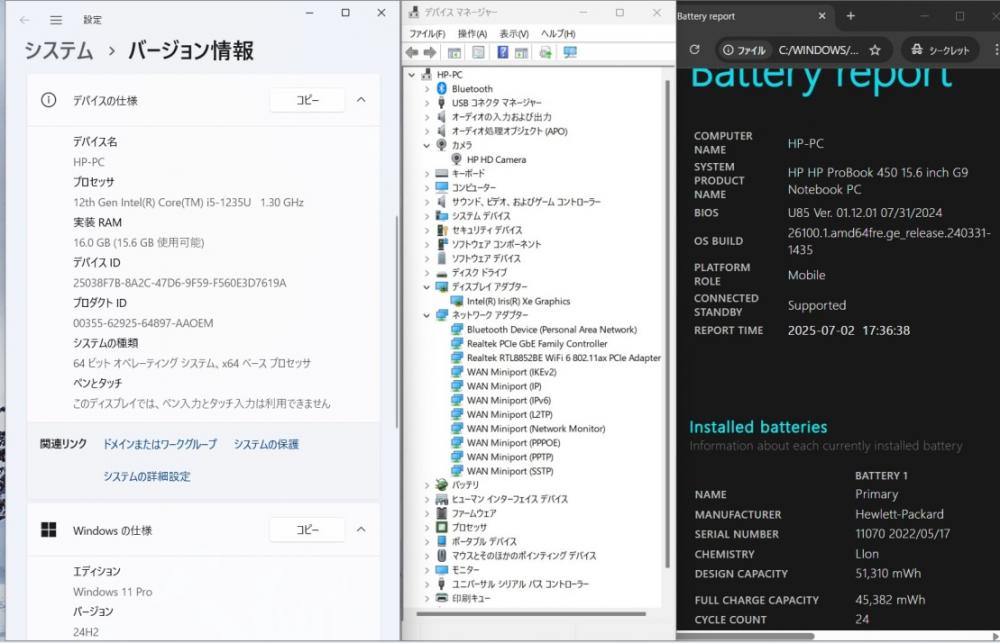
Task: Collapse the ディスプレイ アダプター node arrow
Action: pyautogui.click(x=427, y=286)
